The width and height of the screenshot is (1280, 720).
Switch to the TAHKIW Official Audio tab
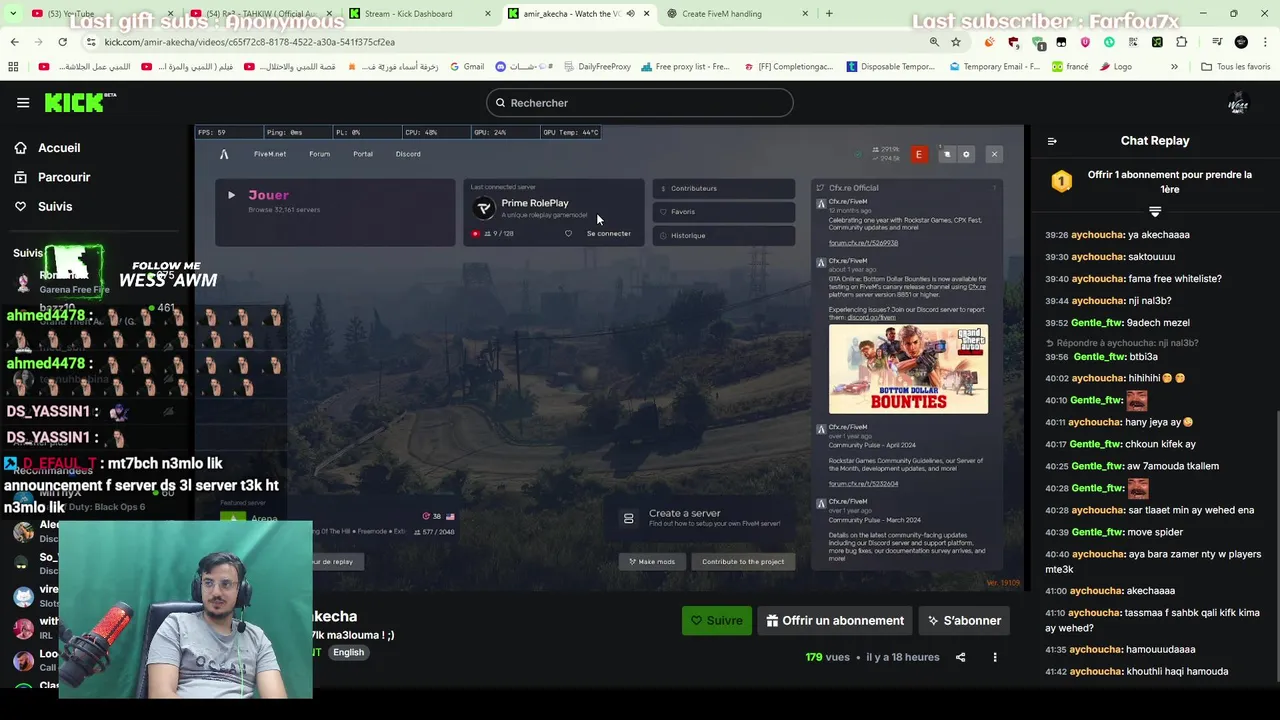(260, 14)
